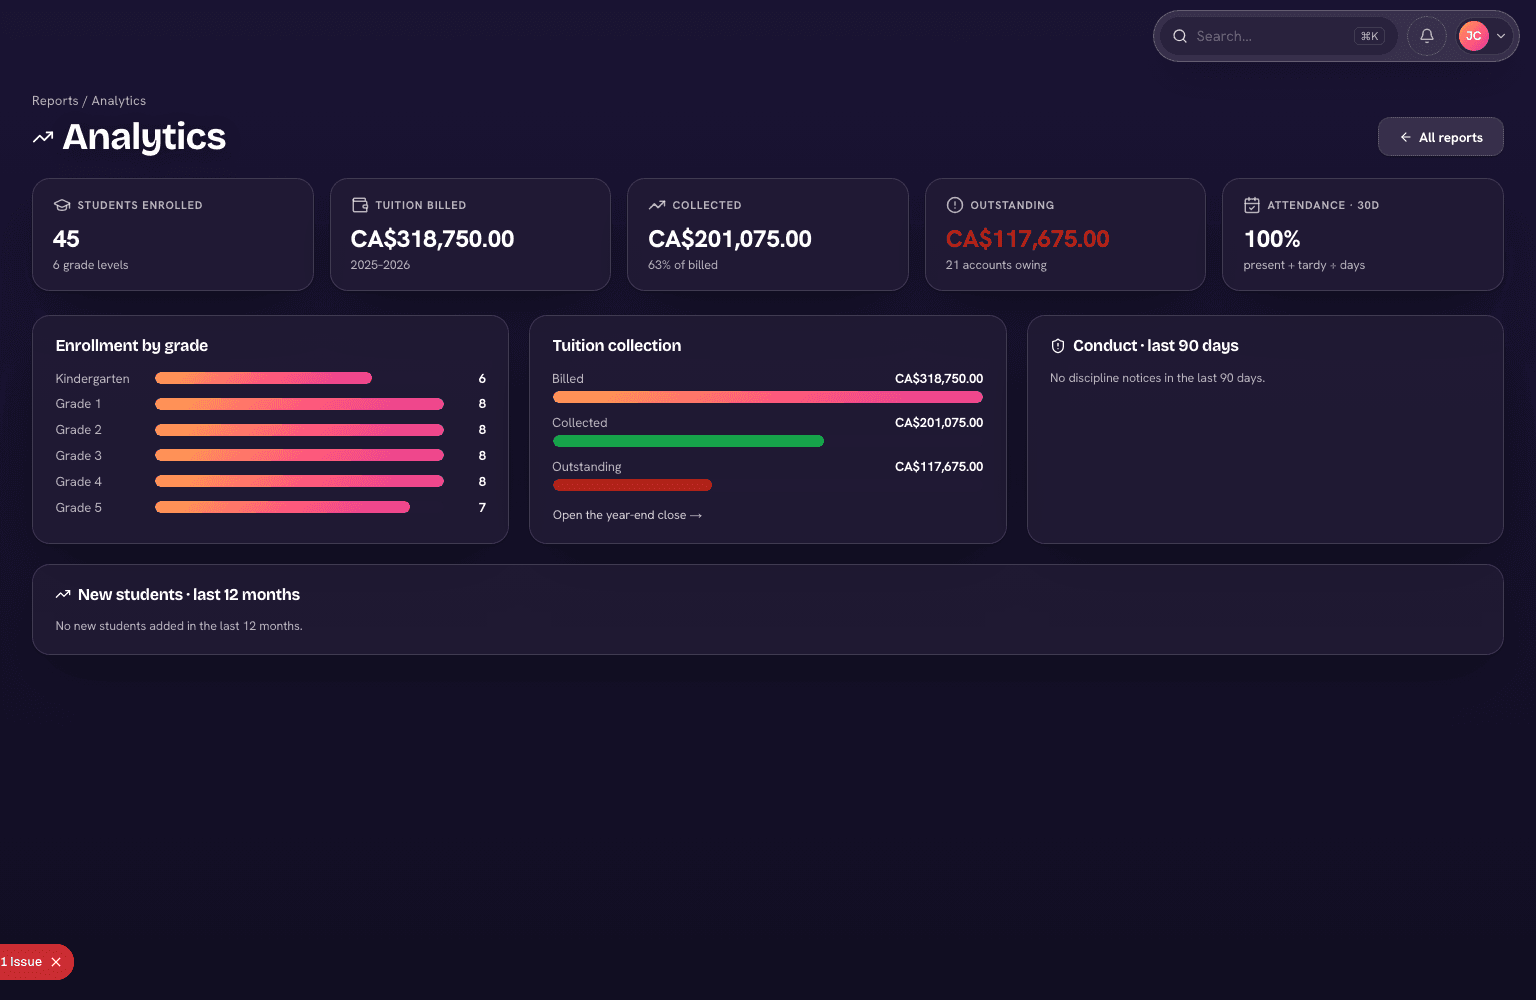Click the 100% attendance value

[x=1272, y=239]
